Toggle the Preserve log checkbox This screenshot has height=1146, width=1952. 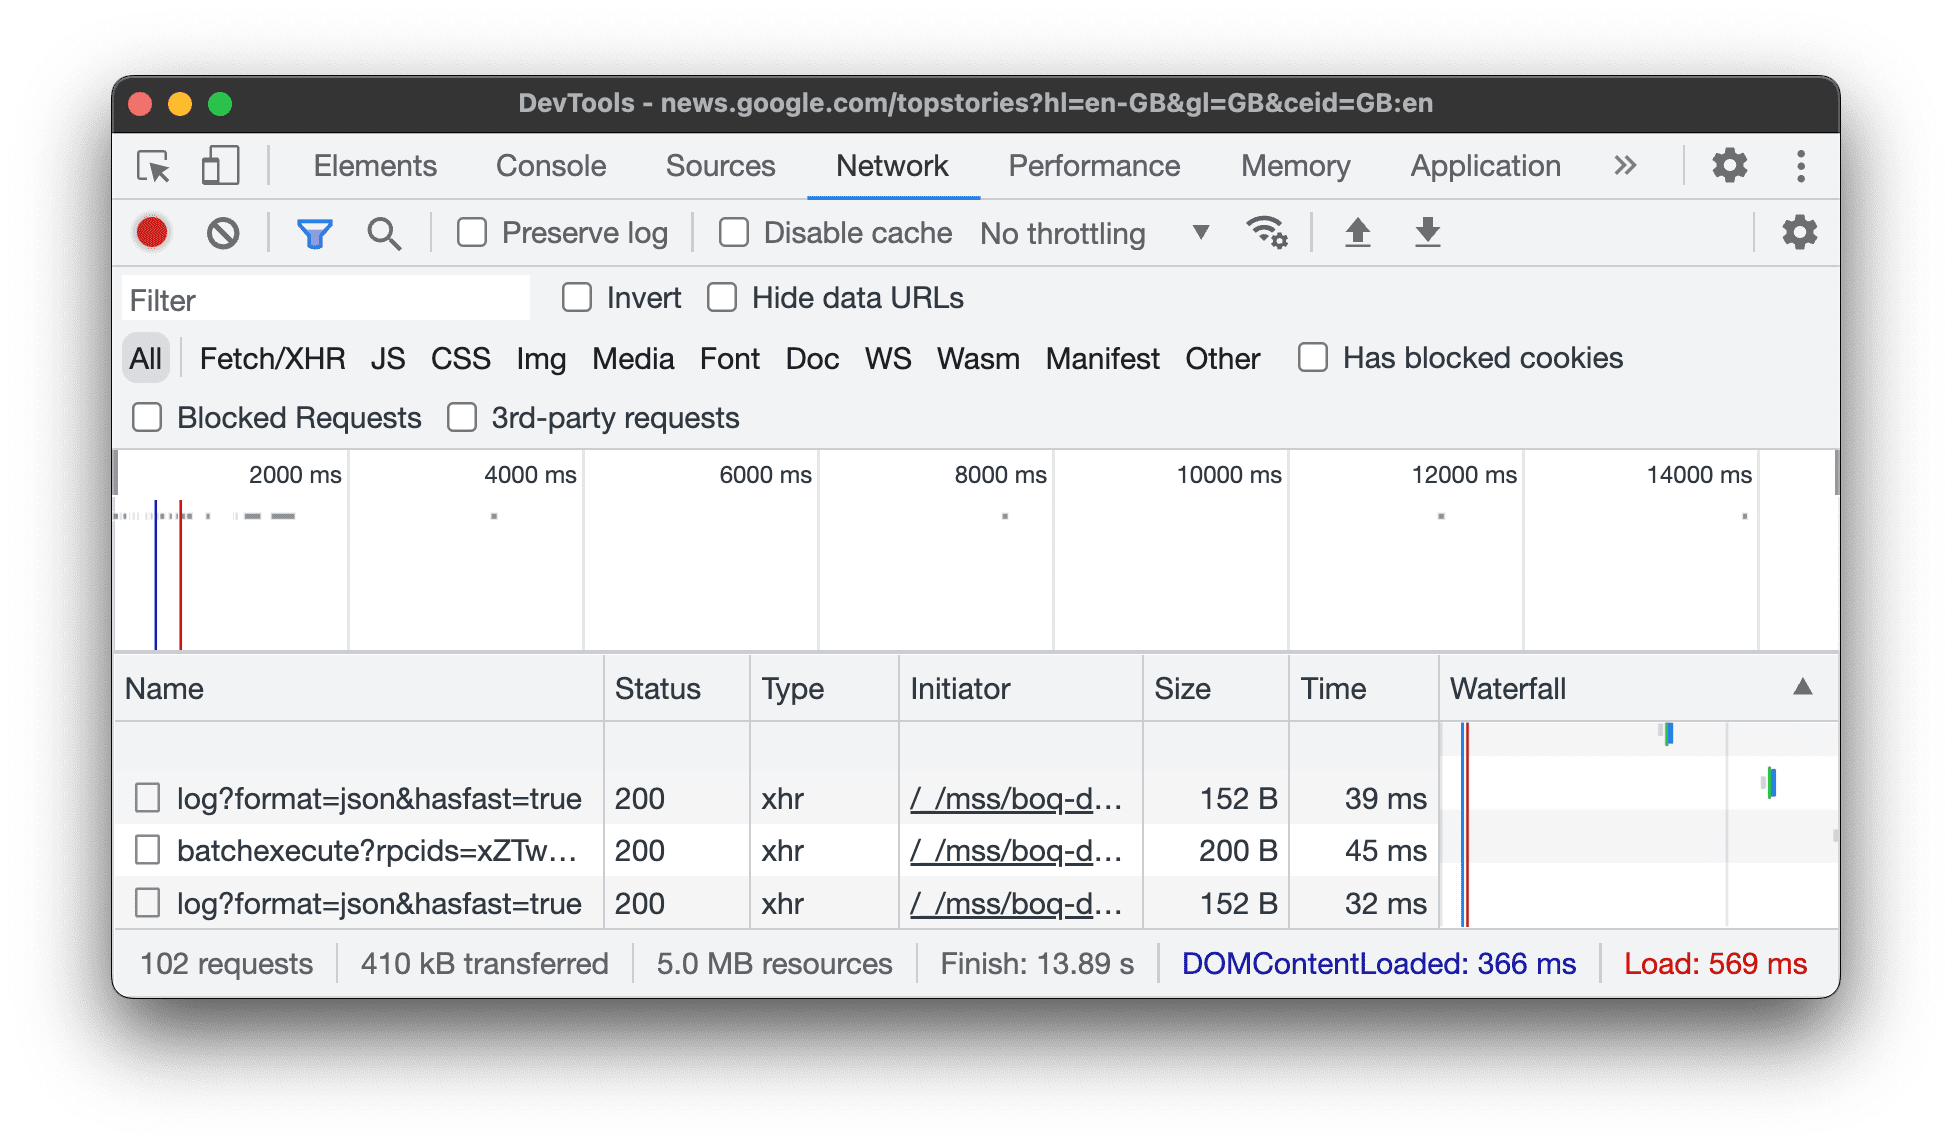[x=475, y=231]
